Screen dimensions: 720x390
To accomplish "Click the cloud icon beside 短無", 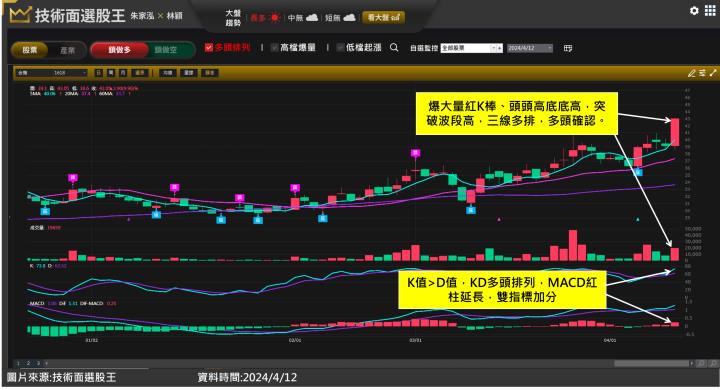I will (x=349, y=17).
